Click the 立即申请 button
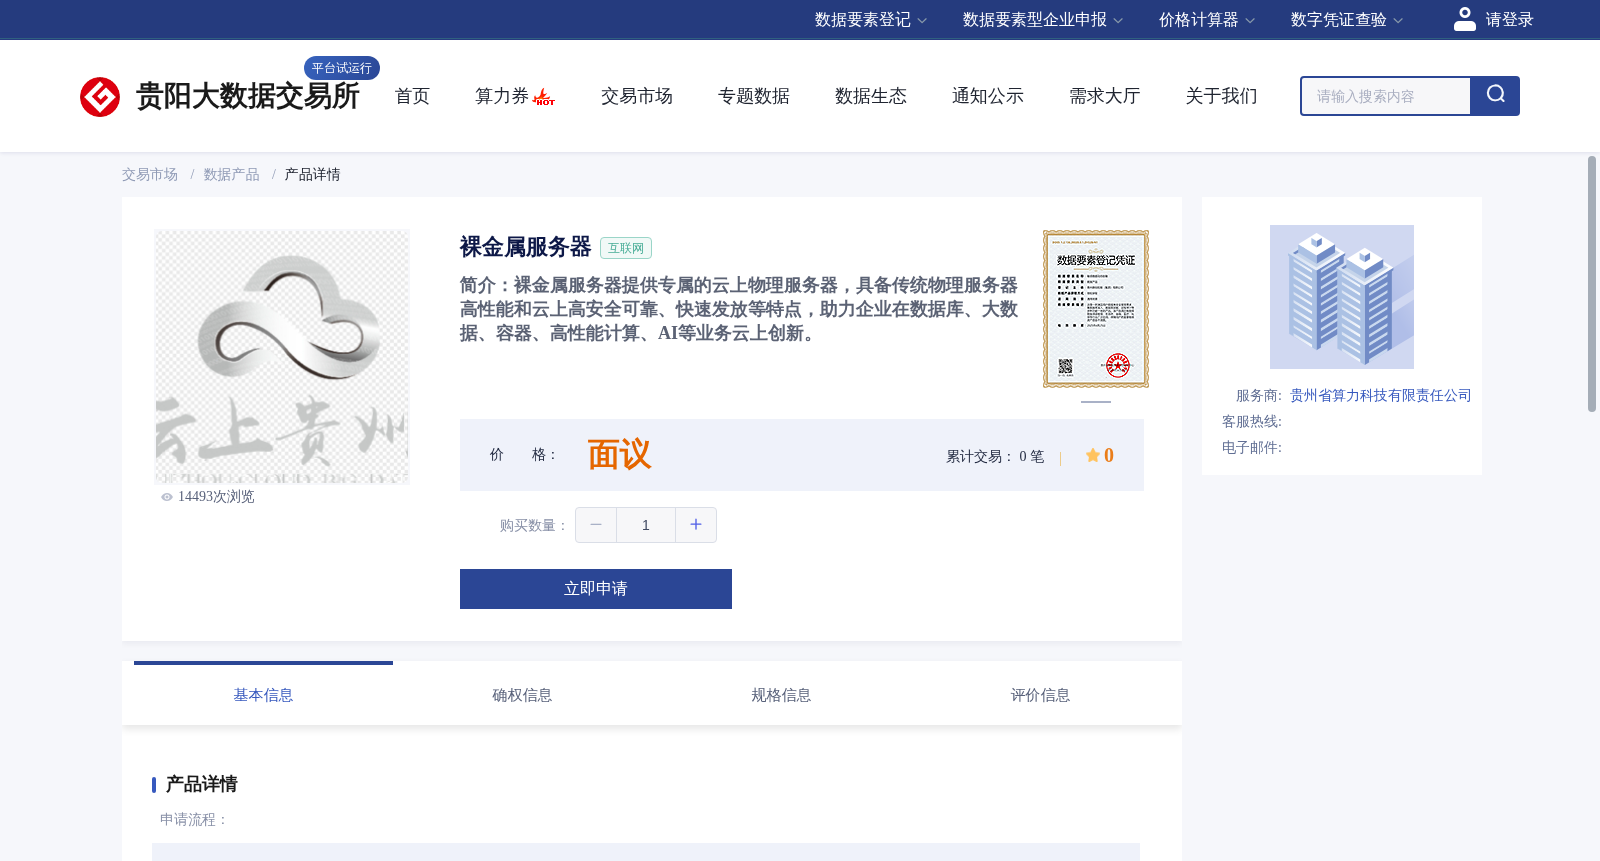The height and width of the screenshot is (861, 1600). [596, 589]
